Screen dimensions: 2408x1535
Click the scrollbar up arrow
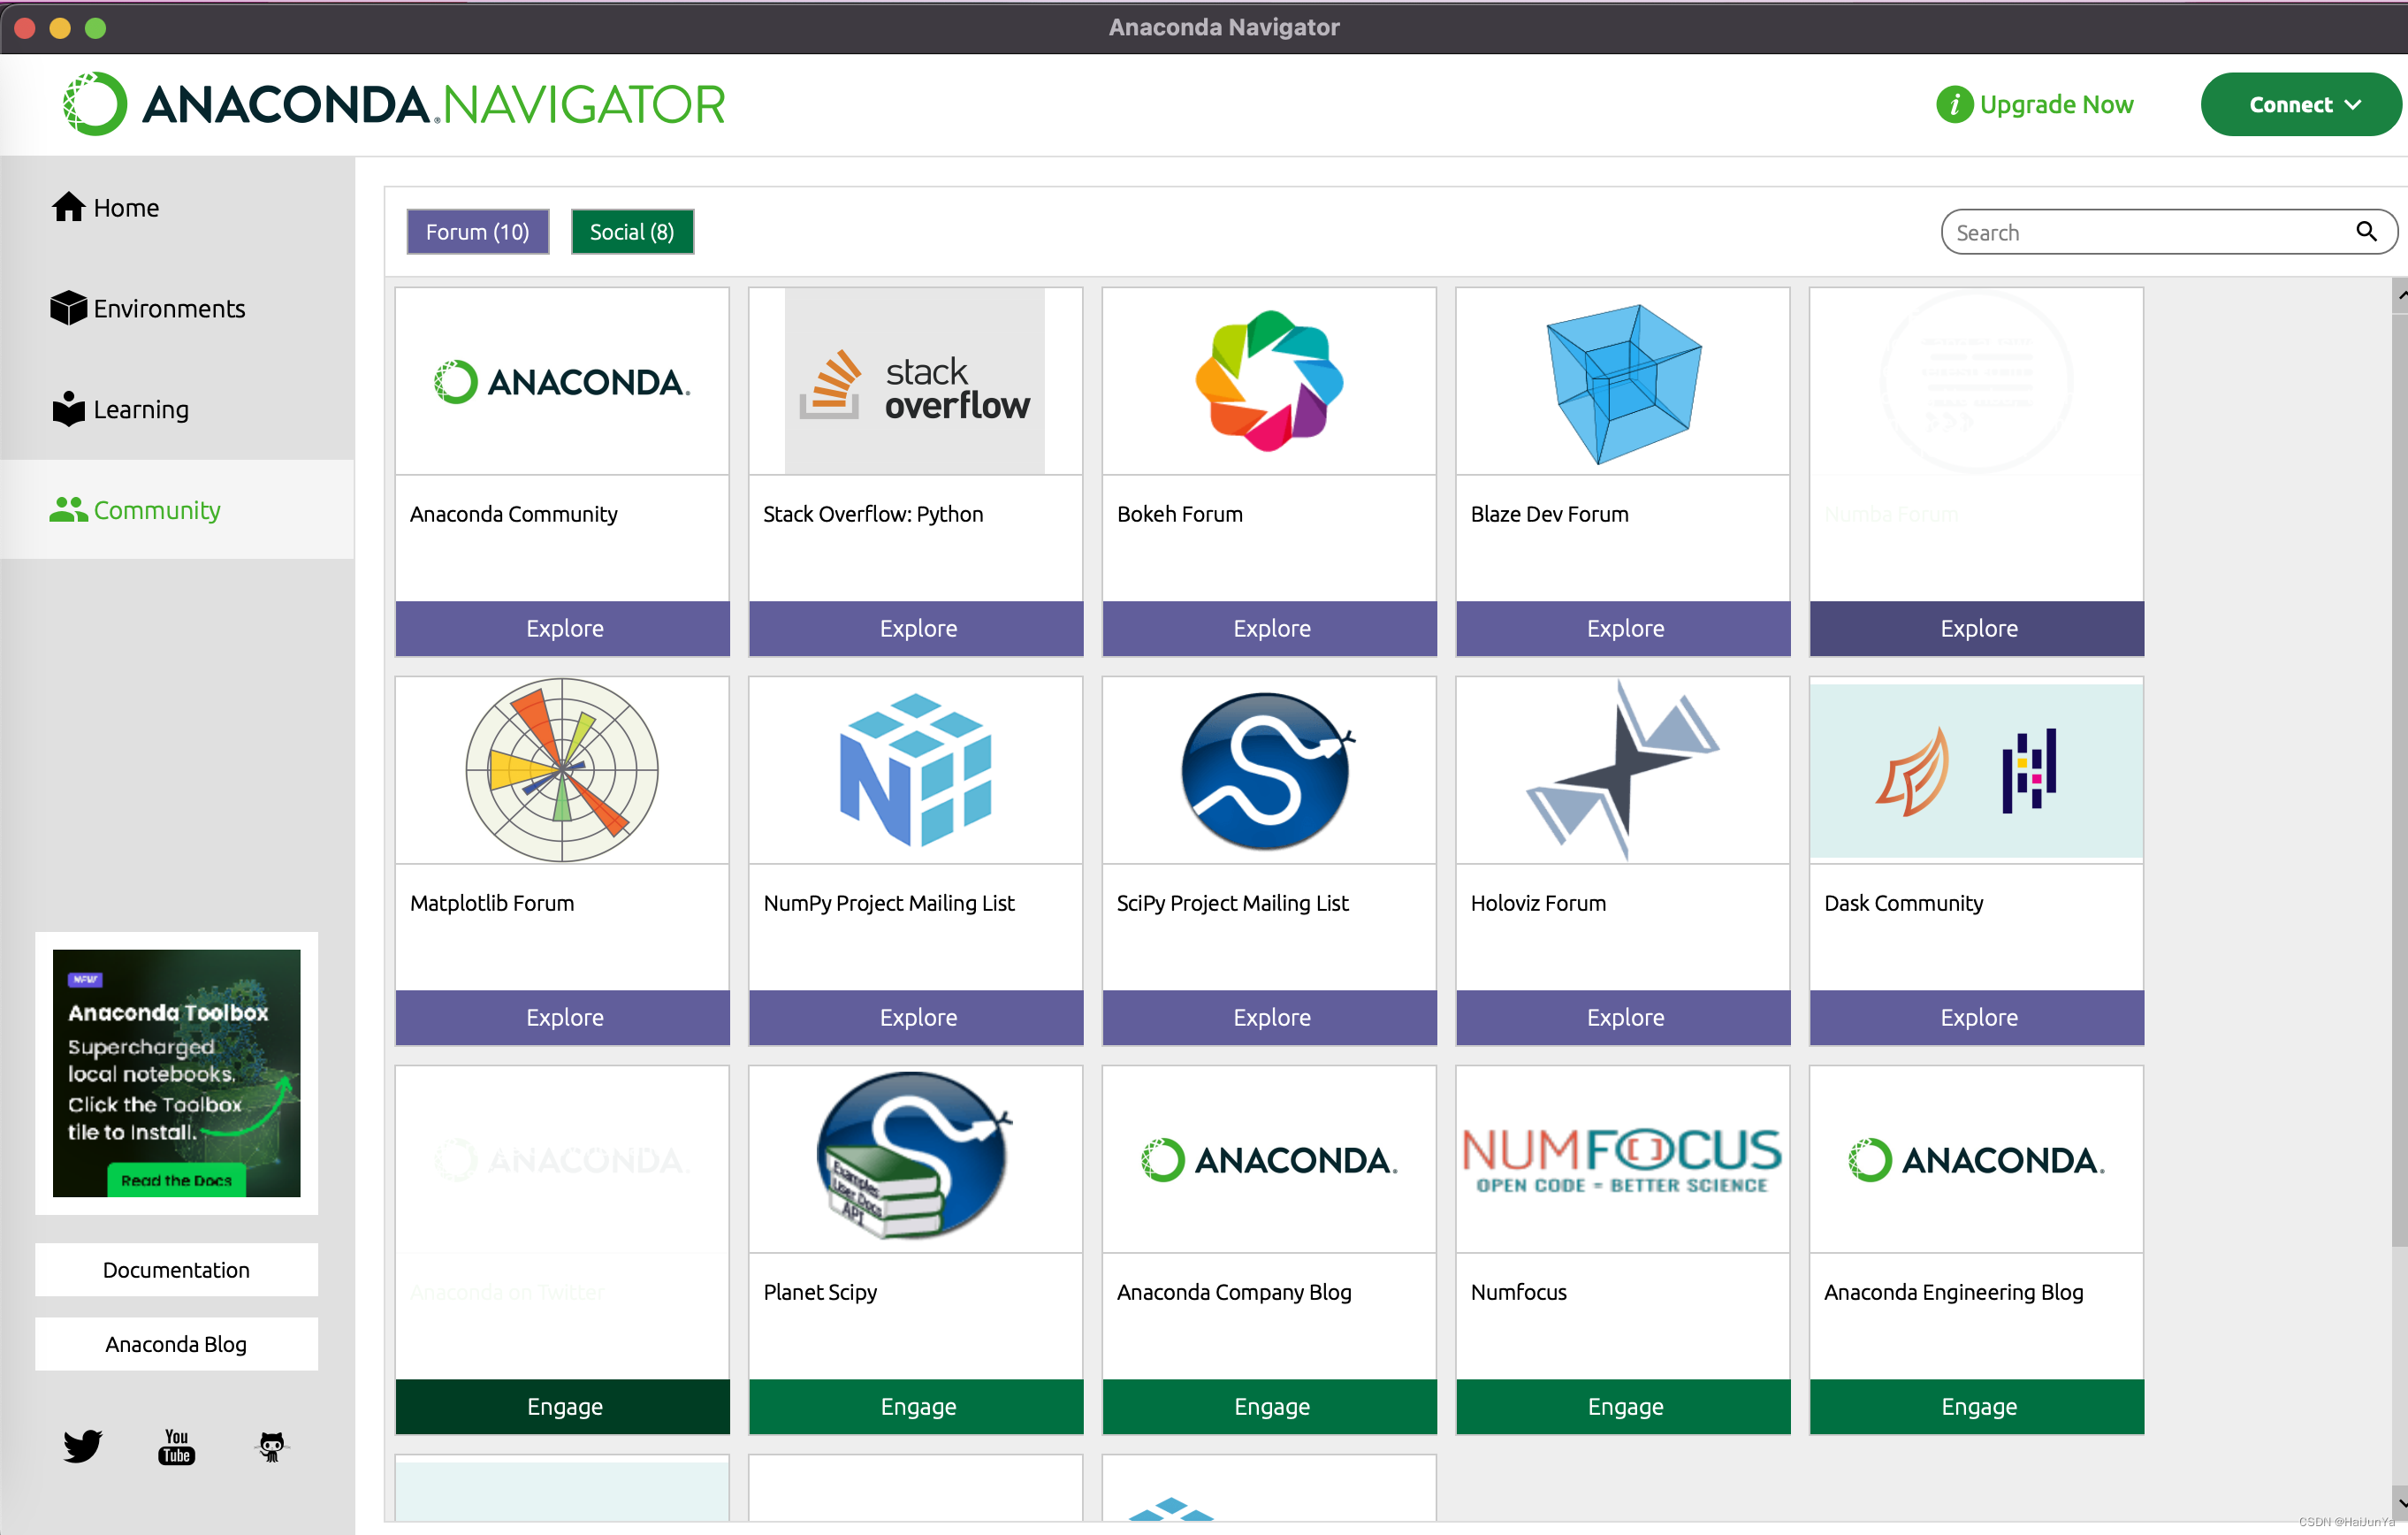point(2399,295)
